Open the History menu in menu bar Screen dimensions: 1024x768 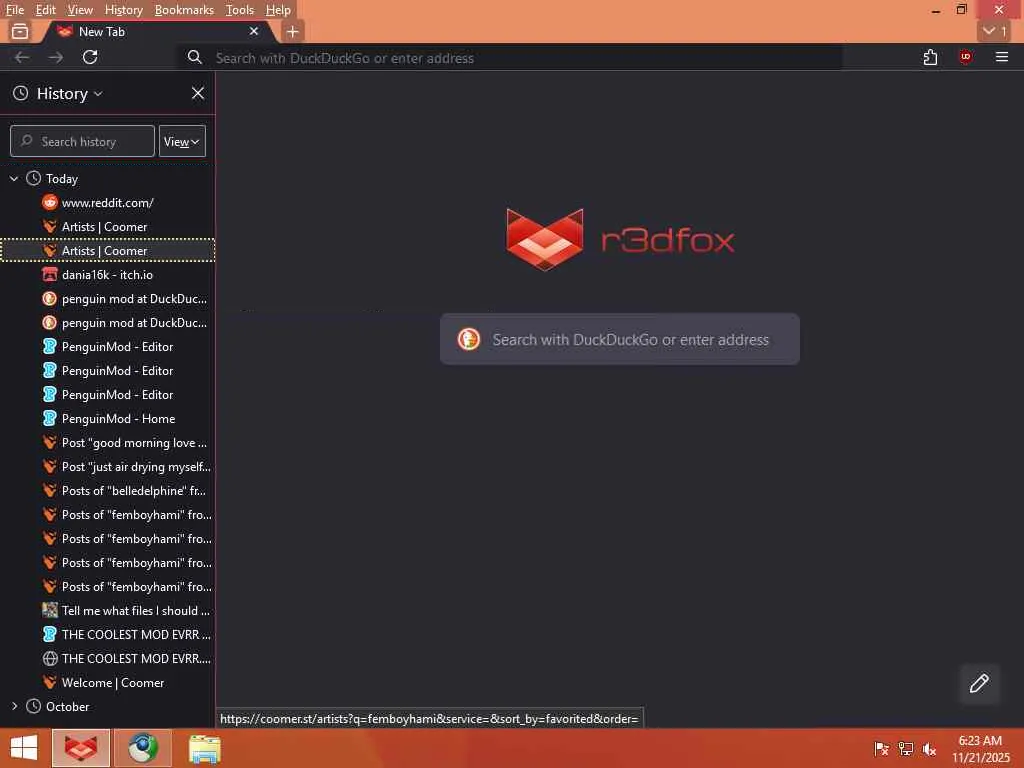123,10
